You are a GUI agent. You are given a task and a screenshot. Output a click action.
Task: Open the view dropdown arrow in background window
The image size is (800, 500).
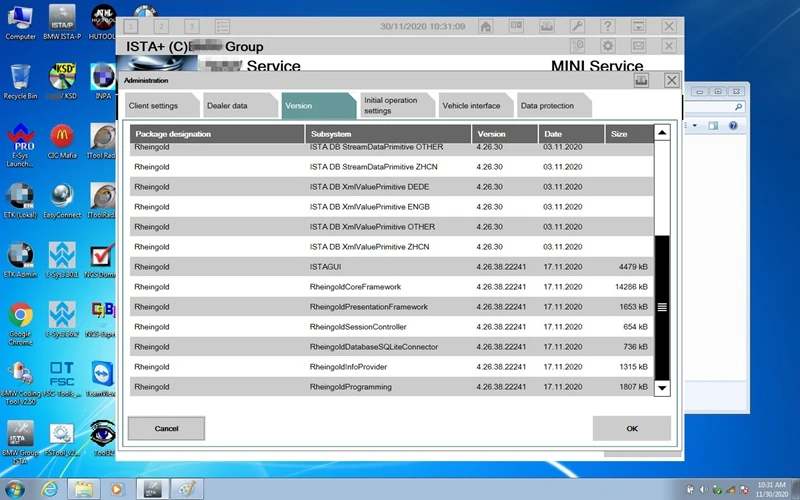694,126
